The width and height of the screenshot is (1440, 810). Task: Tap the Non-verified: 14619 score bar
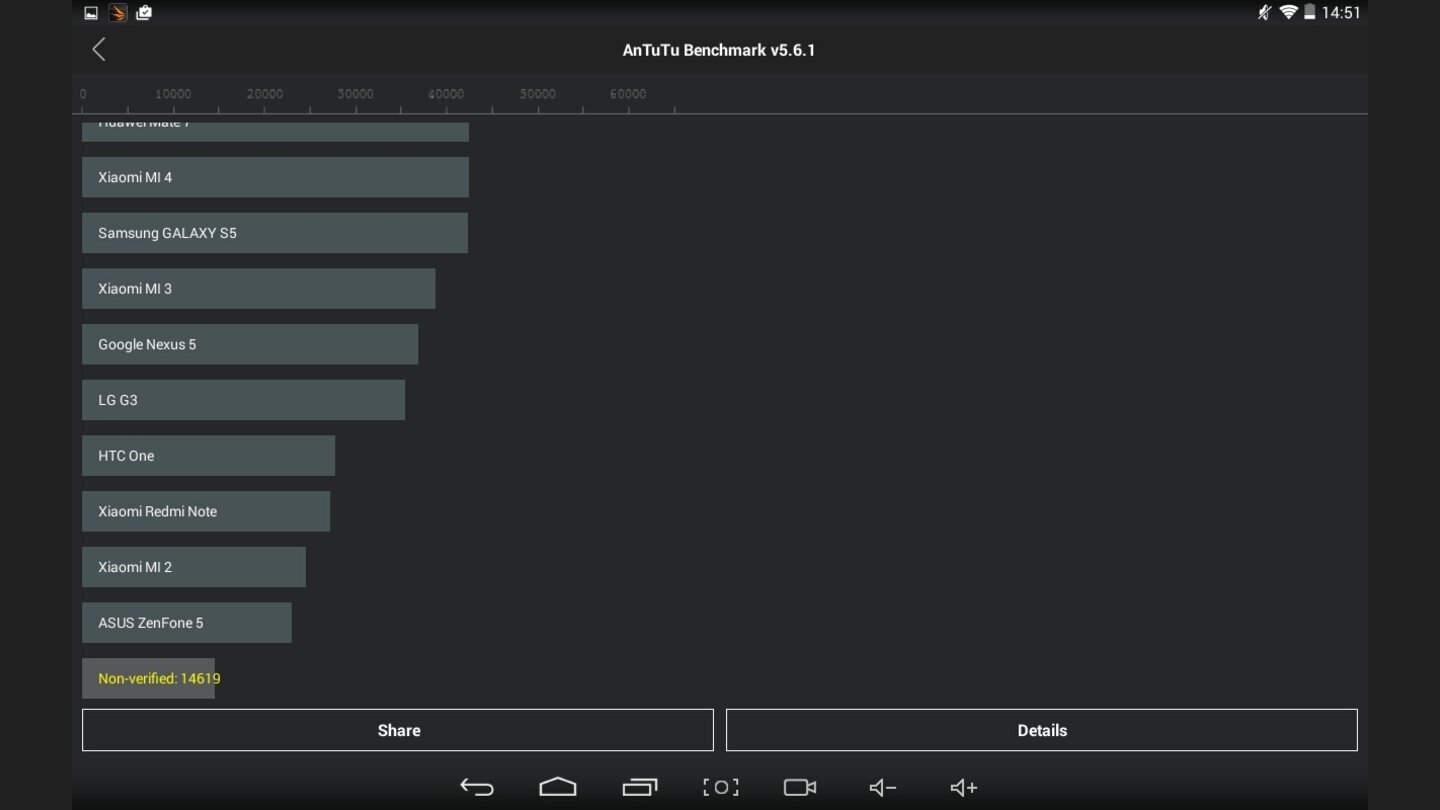148,678
